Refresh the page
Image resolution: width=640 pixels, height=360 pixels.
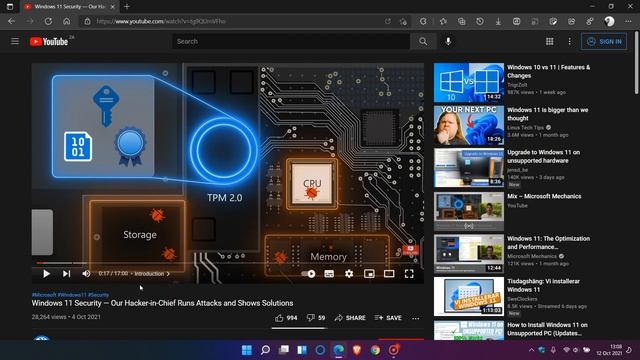pos(48,21)
